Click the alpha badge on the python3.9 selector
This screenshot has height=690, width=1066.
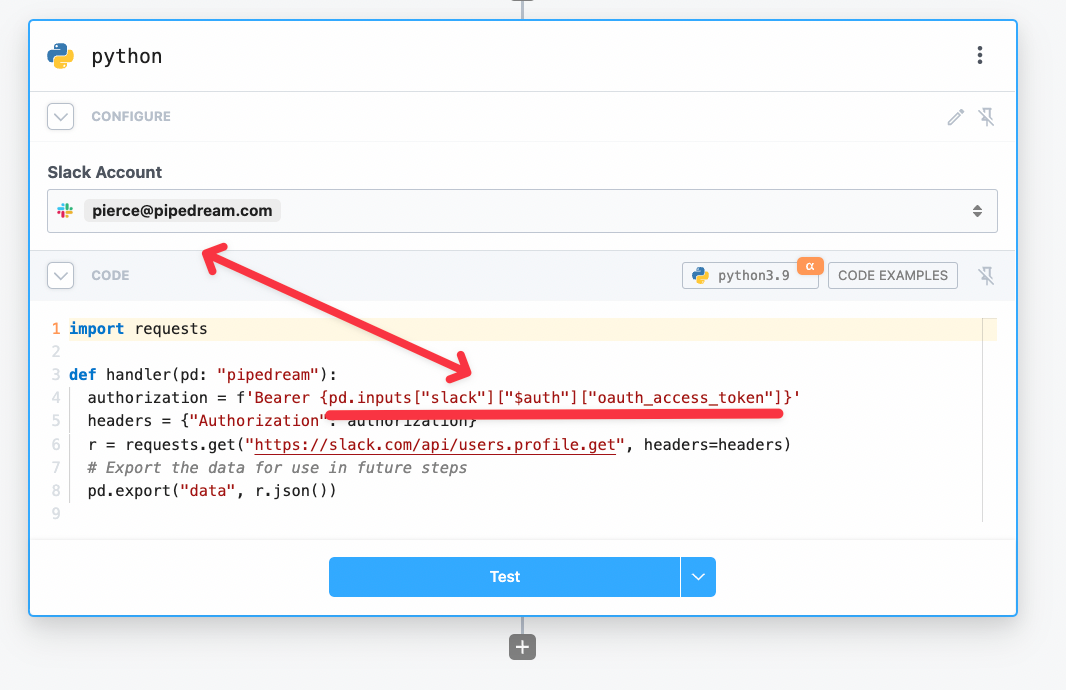click(x=808, y=265)
